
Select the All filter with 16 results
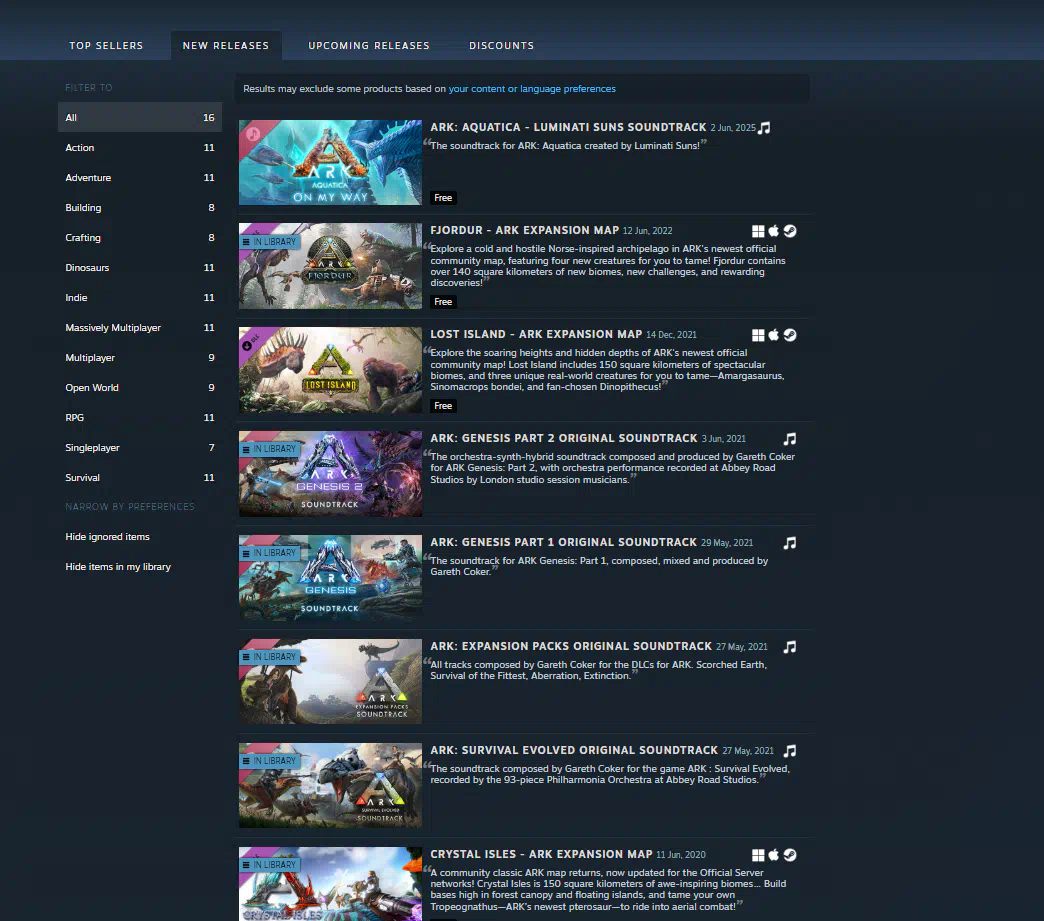(140, 117)
